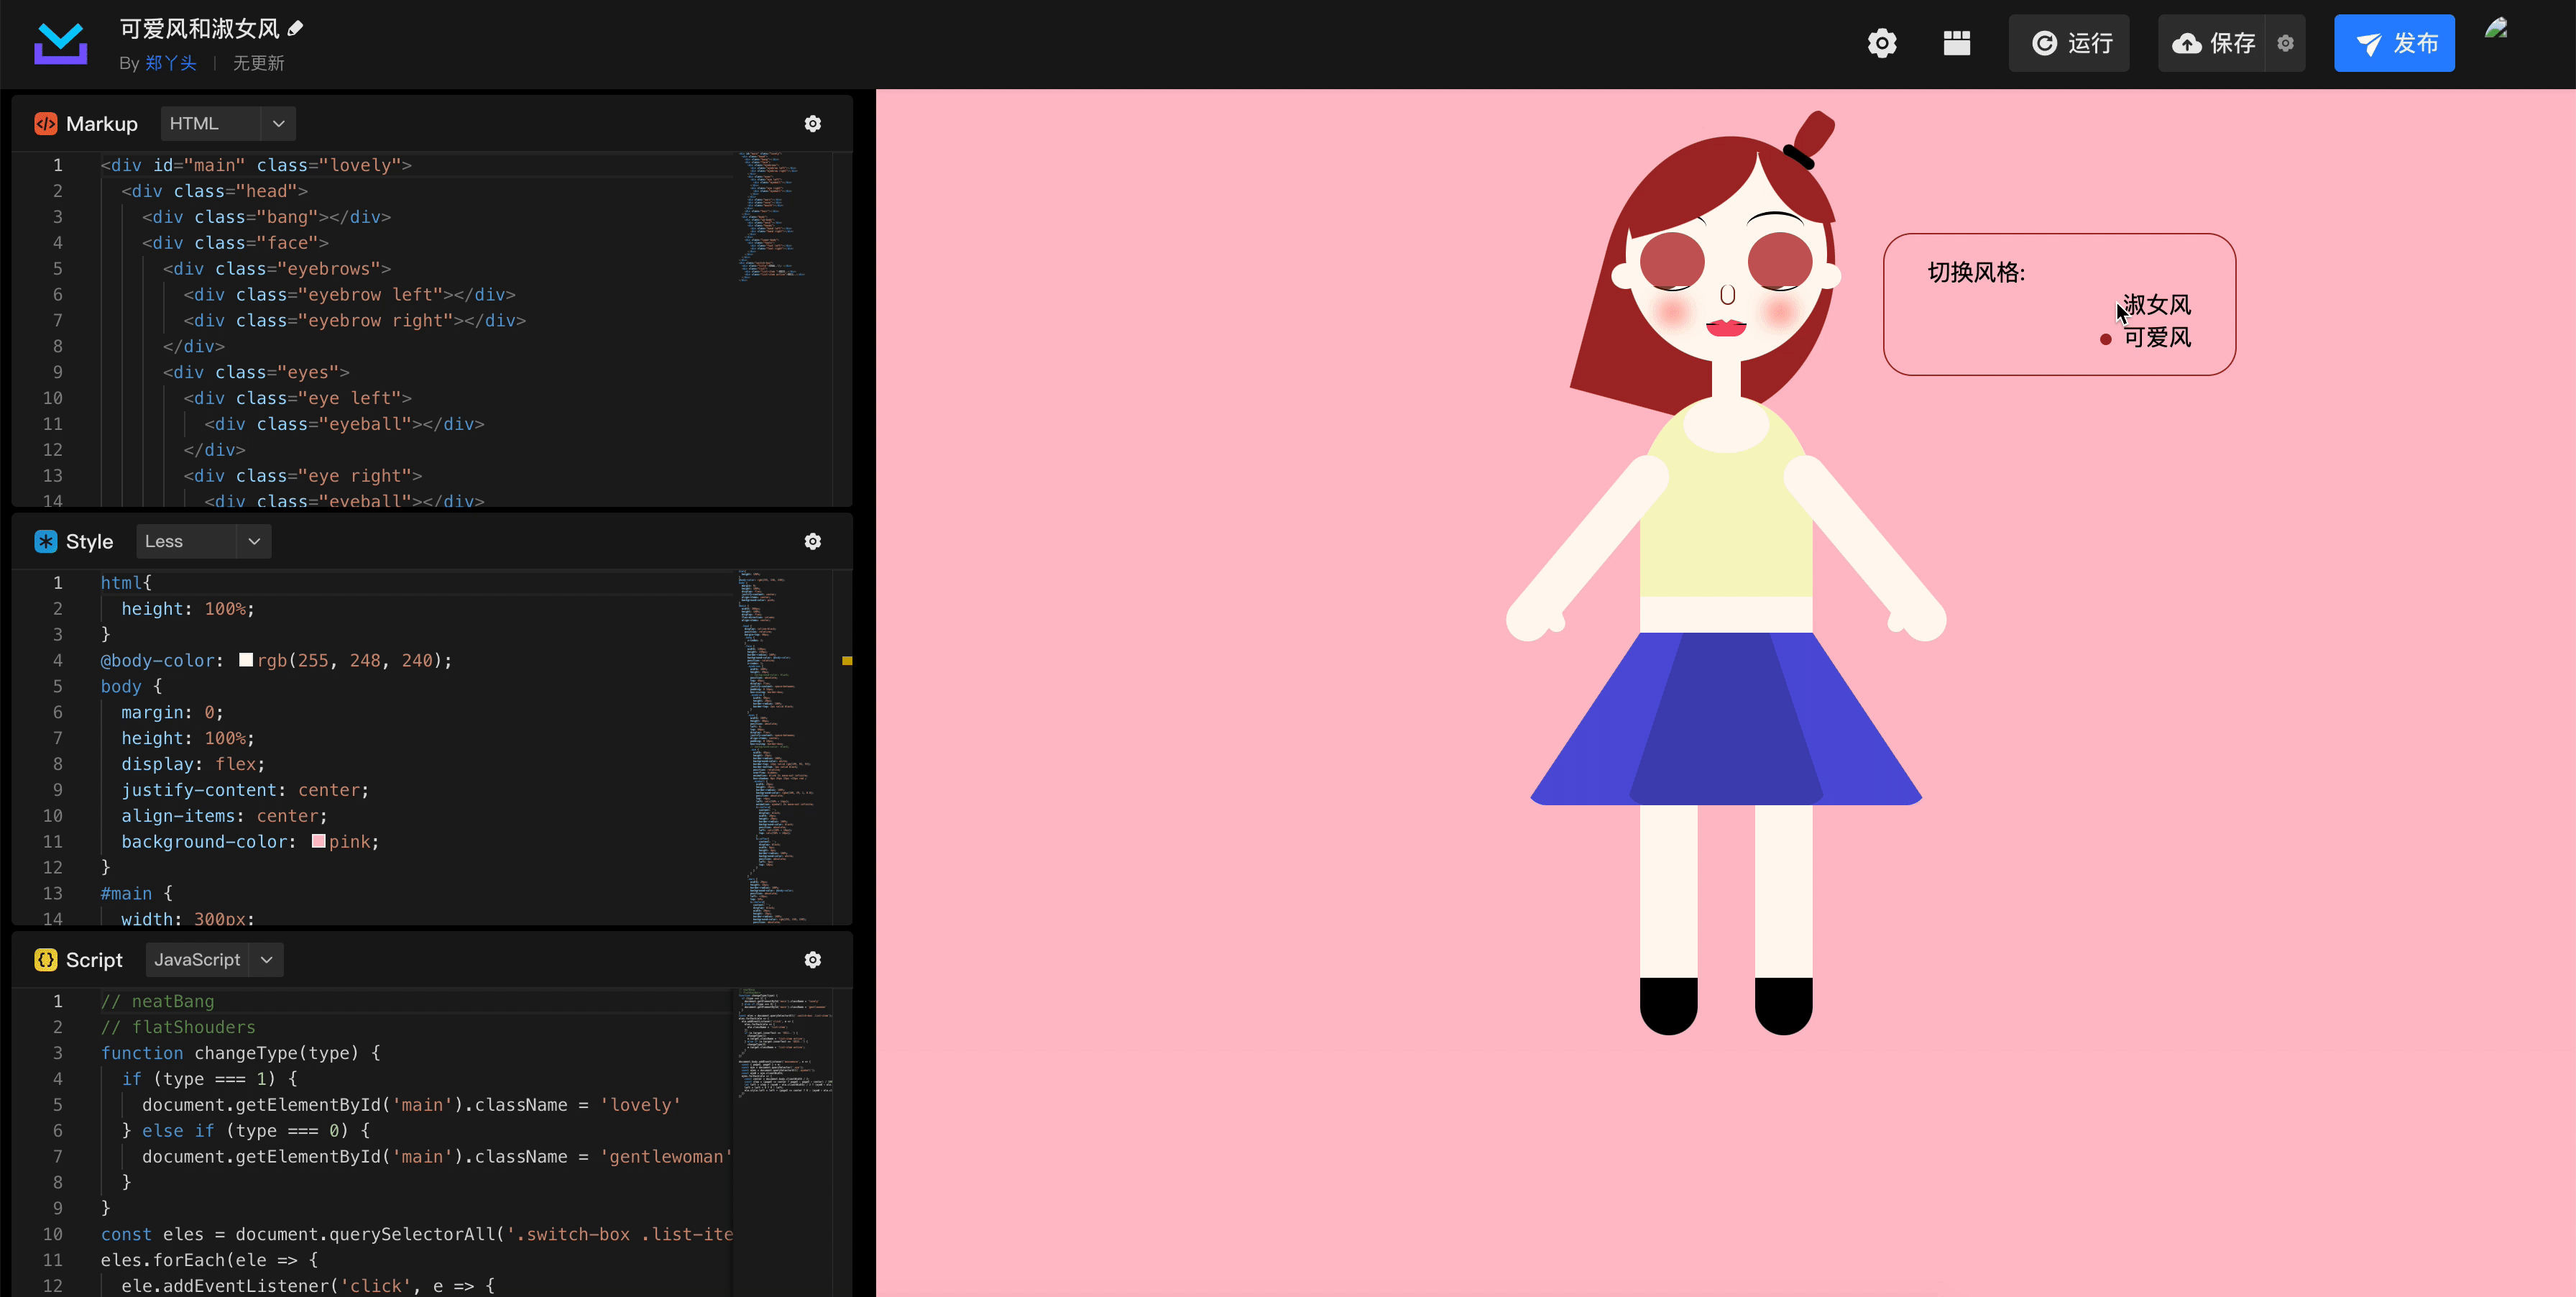Click the pencil edit icon beside the title
This screenshot has height=1297, width=2576.
coord(295,28)
